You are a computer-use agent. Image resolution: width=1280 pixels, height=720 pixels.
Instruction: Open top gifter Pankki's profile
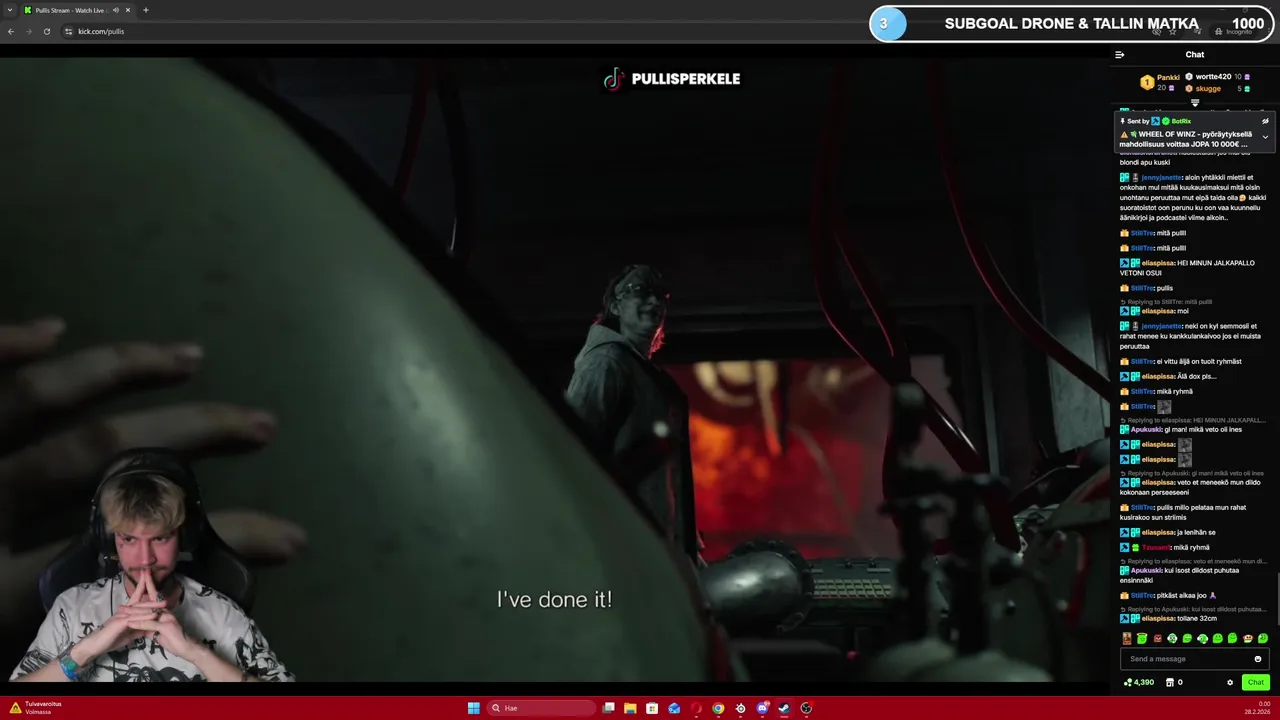1168,77
